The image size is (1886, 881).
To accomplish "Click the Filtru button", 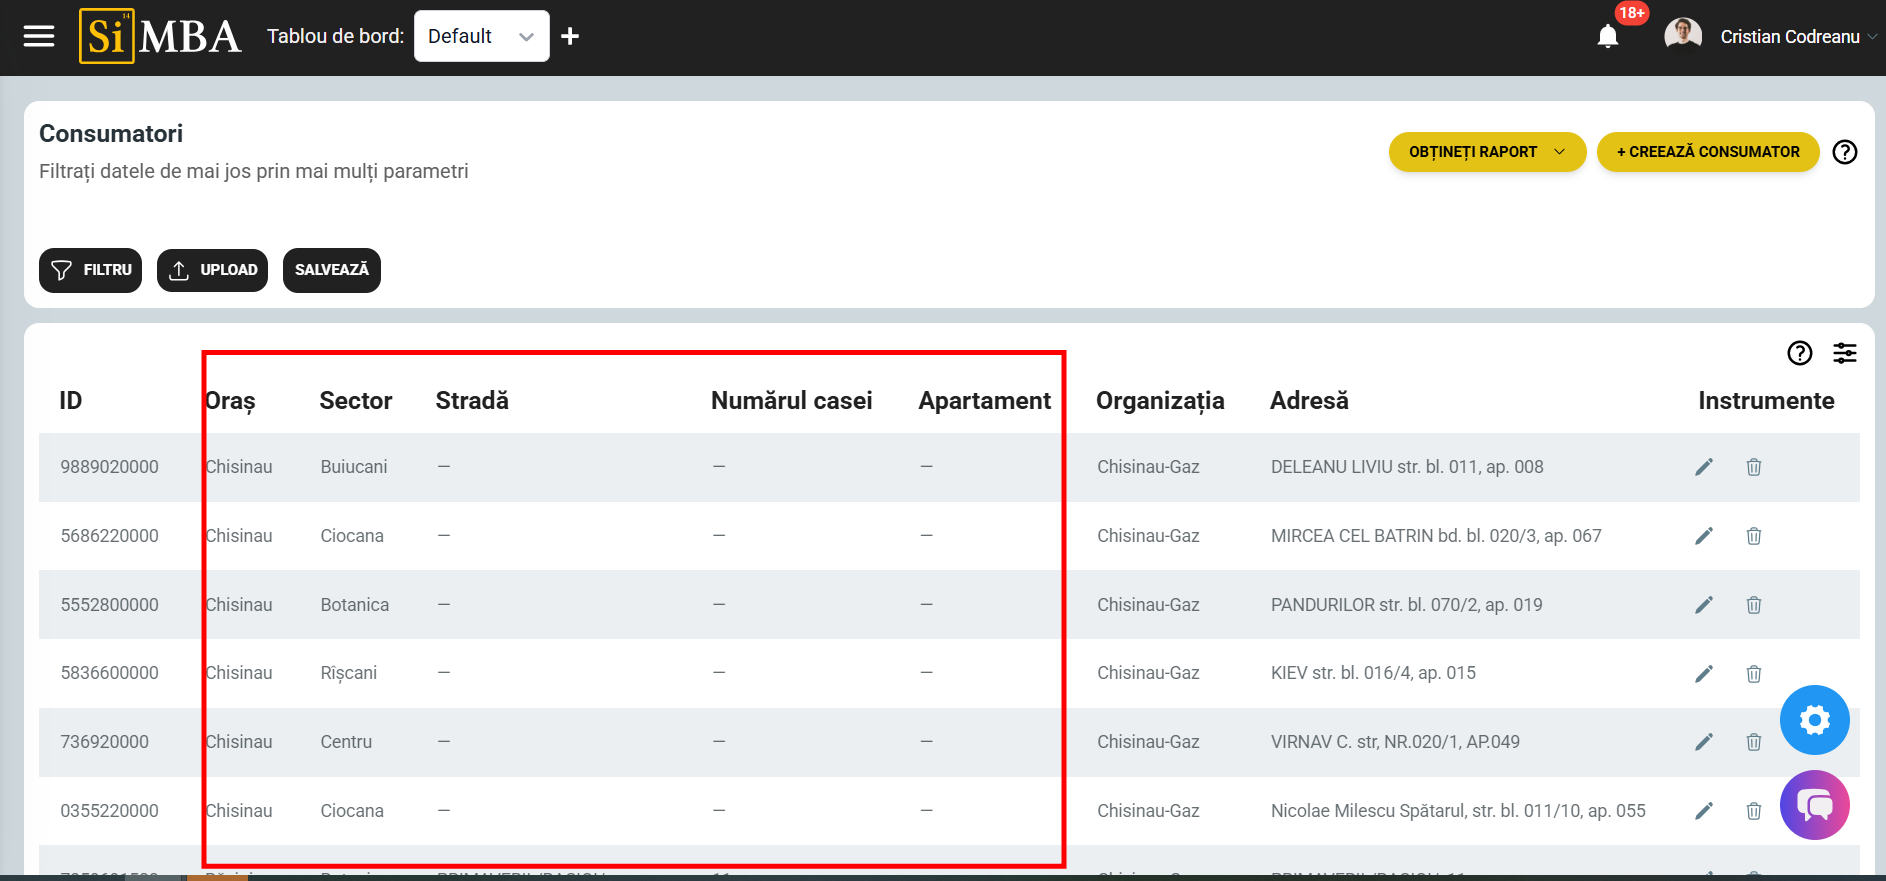I will point(91,270).
